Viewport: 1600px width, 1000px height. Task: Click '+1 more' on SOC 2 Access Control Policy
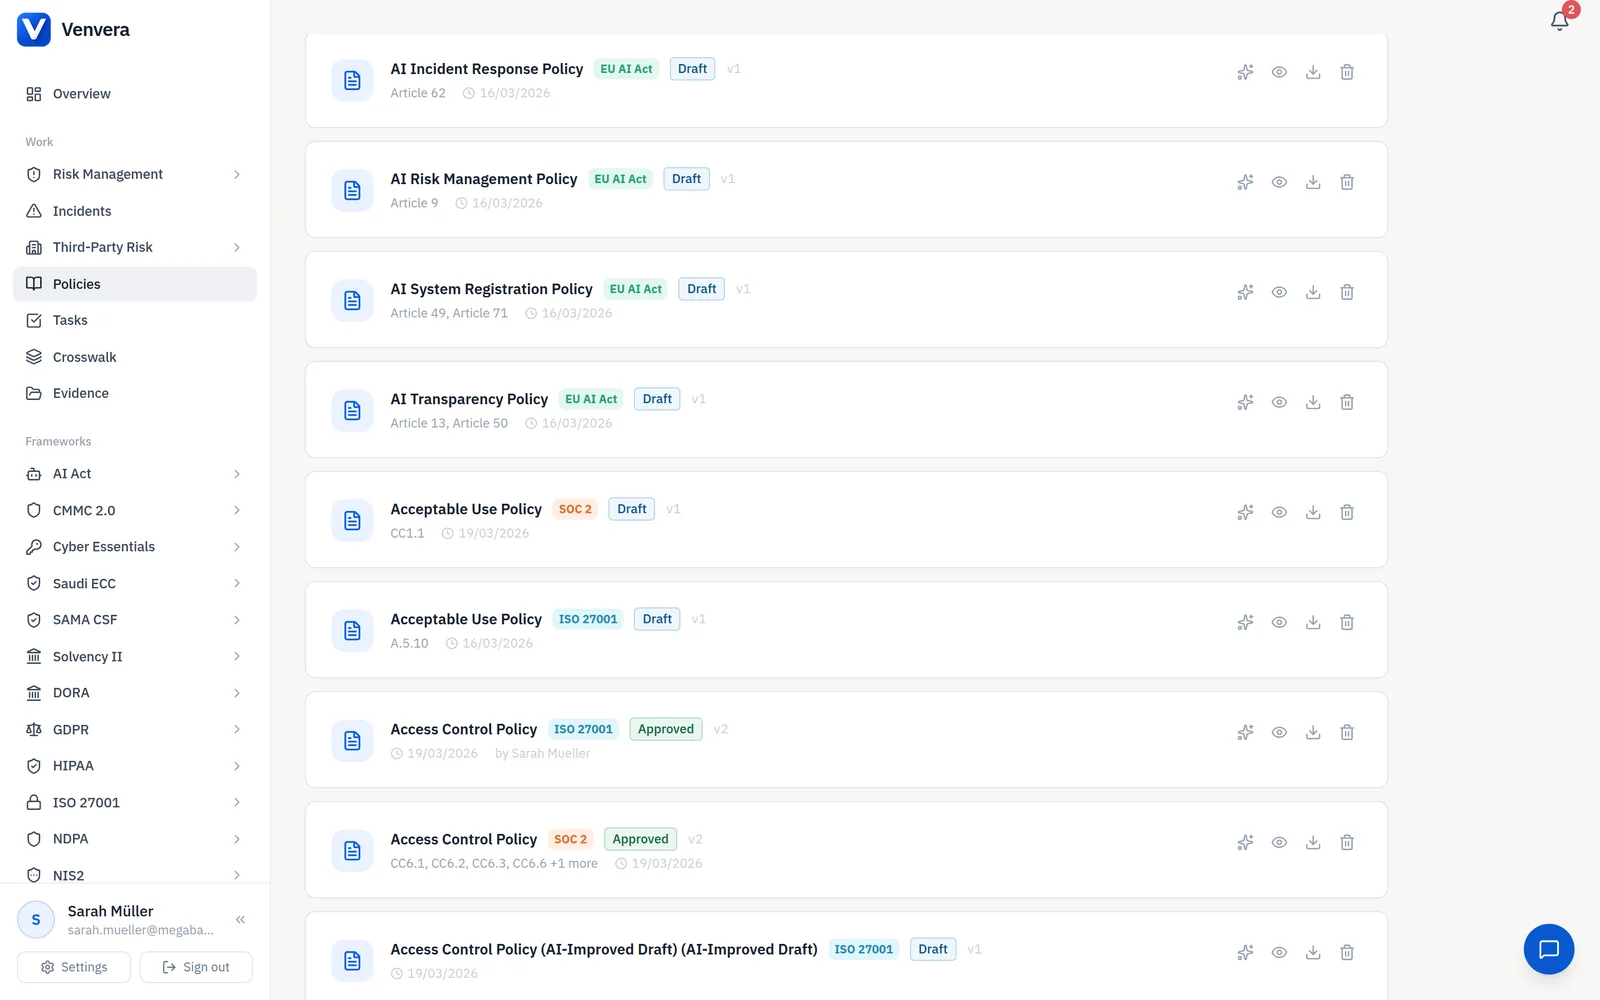tap(574, 863)
